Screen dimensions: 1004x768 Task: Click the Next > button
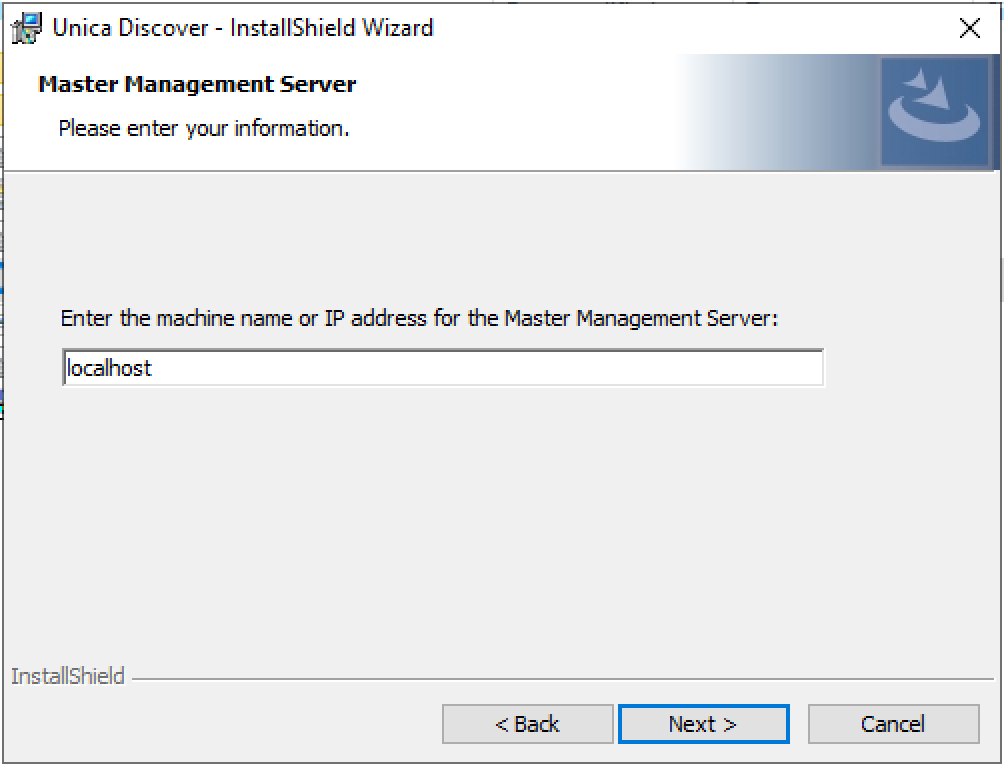pyautogui.click(x=703, y=724)
